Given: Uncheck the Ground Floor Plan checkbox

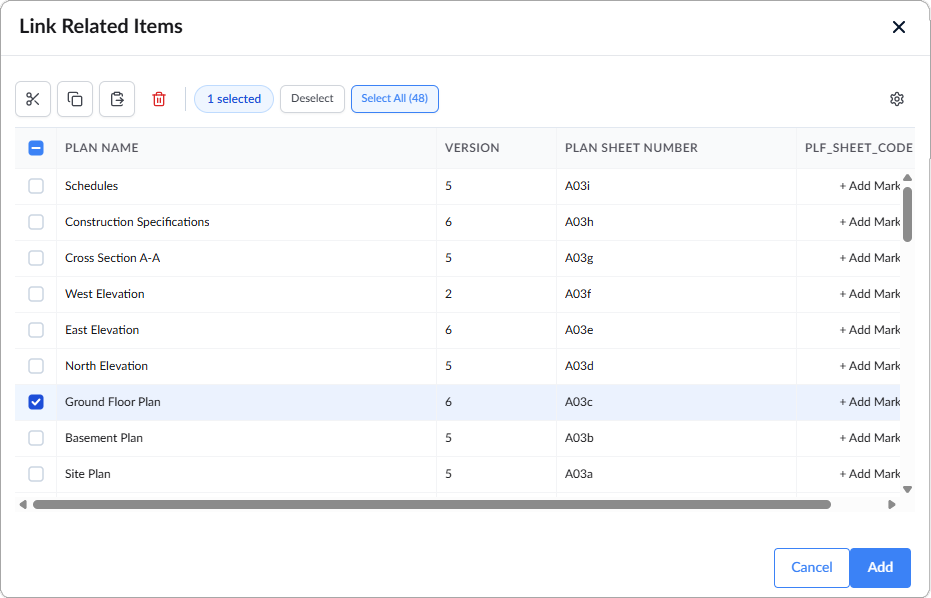Looking at the screenshot, I should pos(36,402).
